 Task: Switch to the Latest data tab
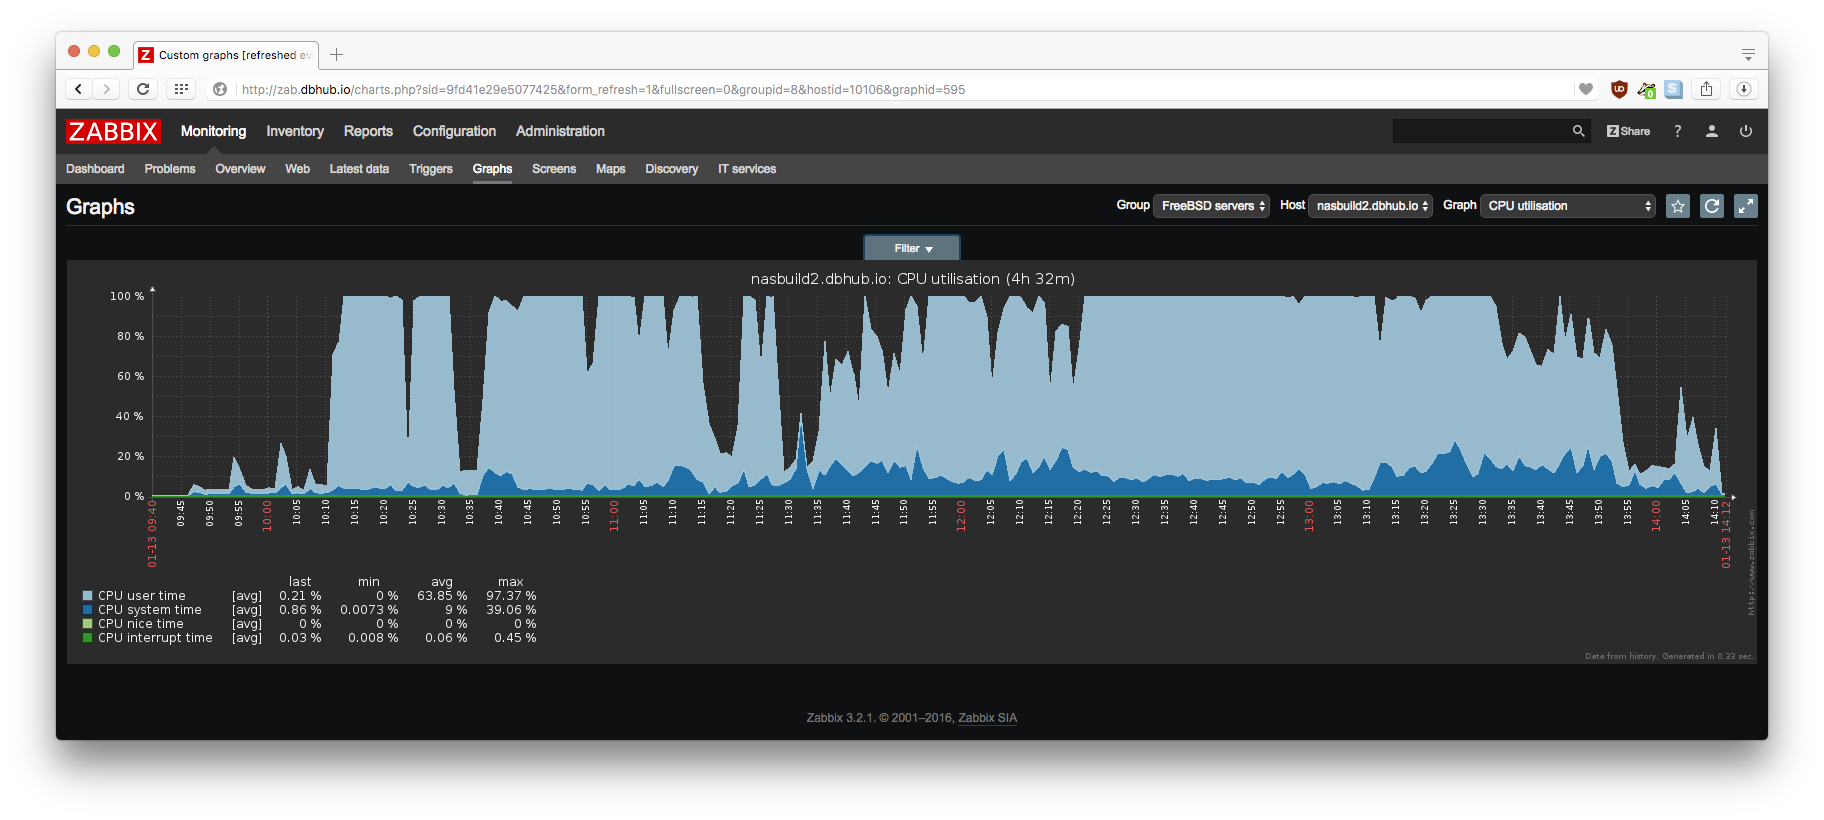click(359, 169)
